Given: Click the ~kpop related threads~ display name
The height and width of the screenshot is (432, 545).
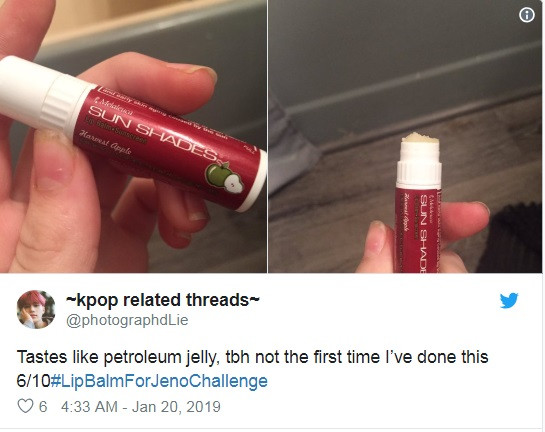Looking at the screenshot, I should click(x=163, y=300).
